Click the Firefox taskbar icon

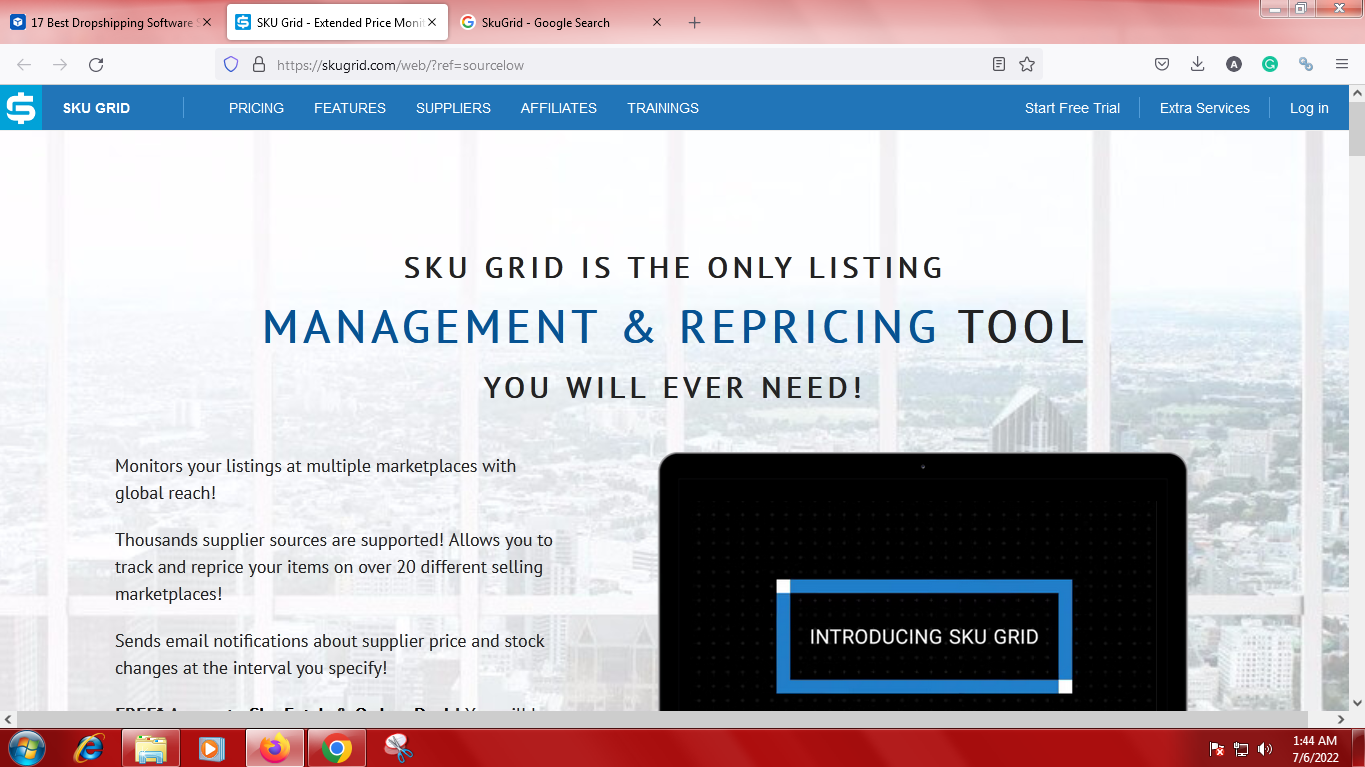click(274, 748)
